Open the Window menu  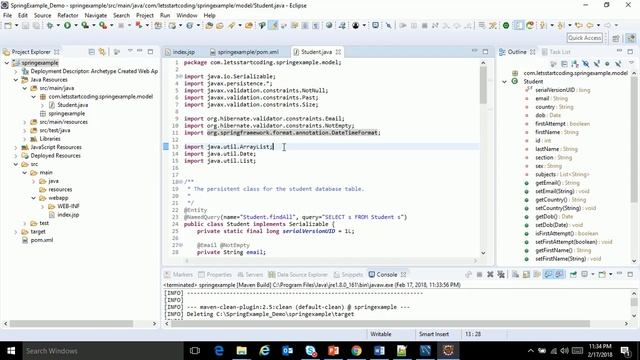tap(187, 15)
